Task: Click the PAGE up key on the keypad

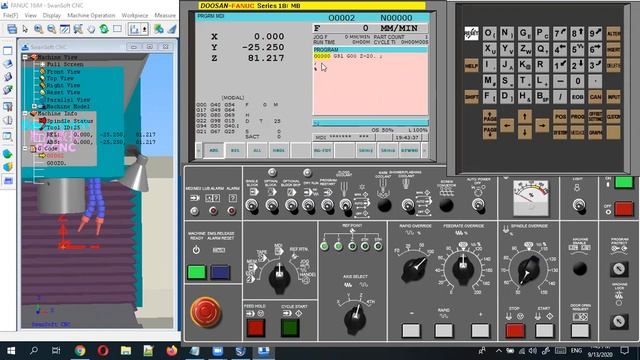Action: coord(489,117)
